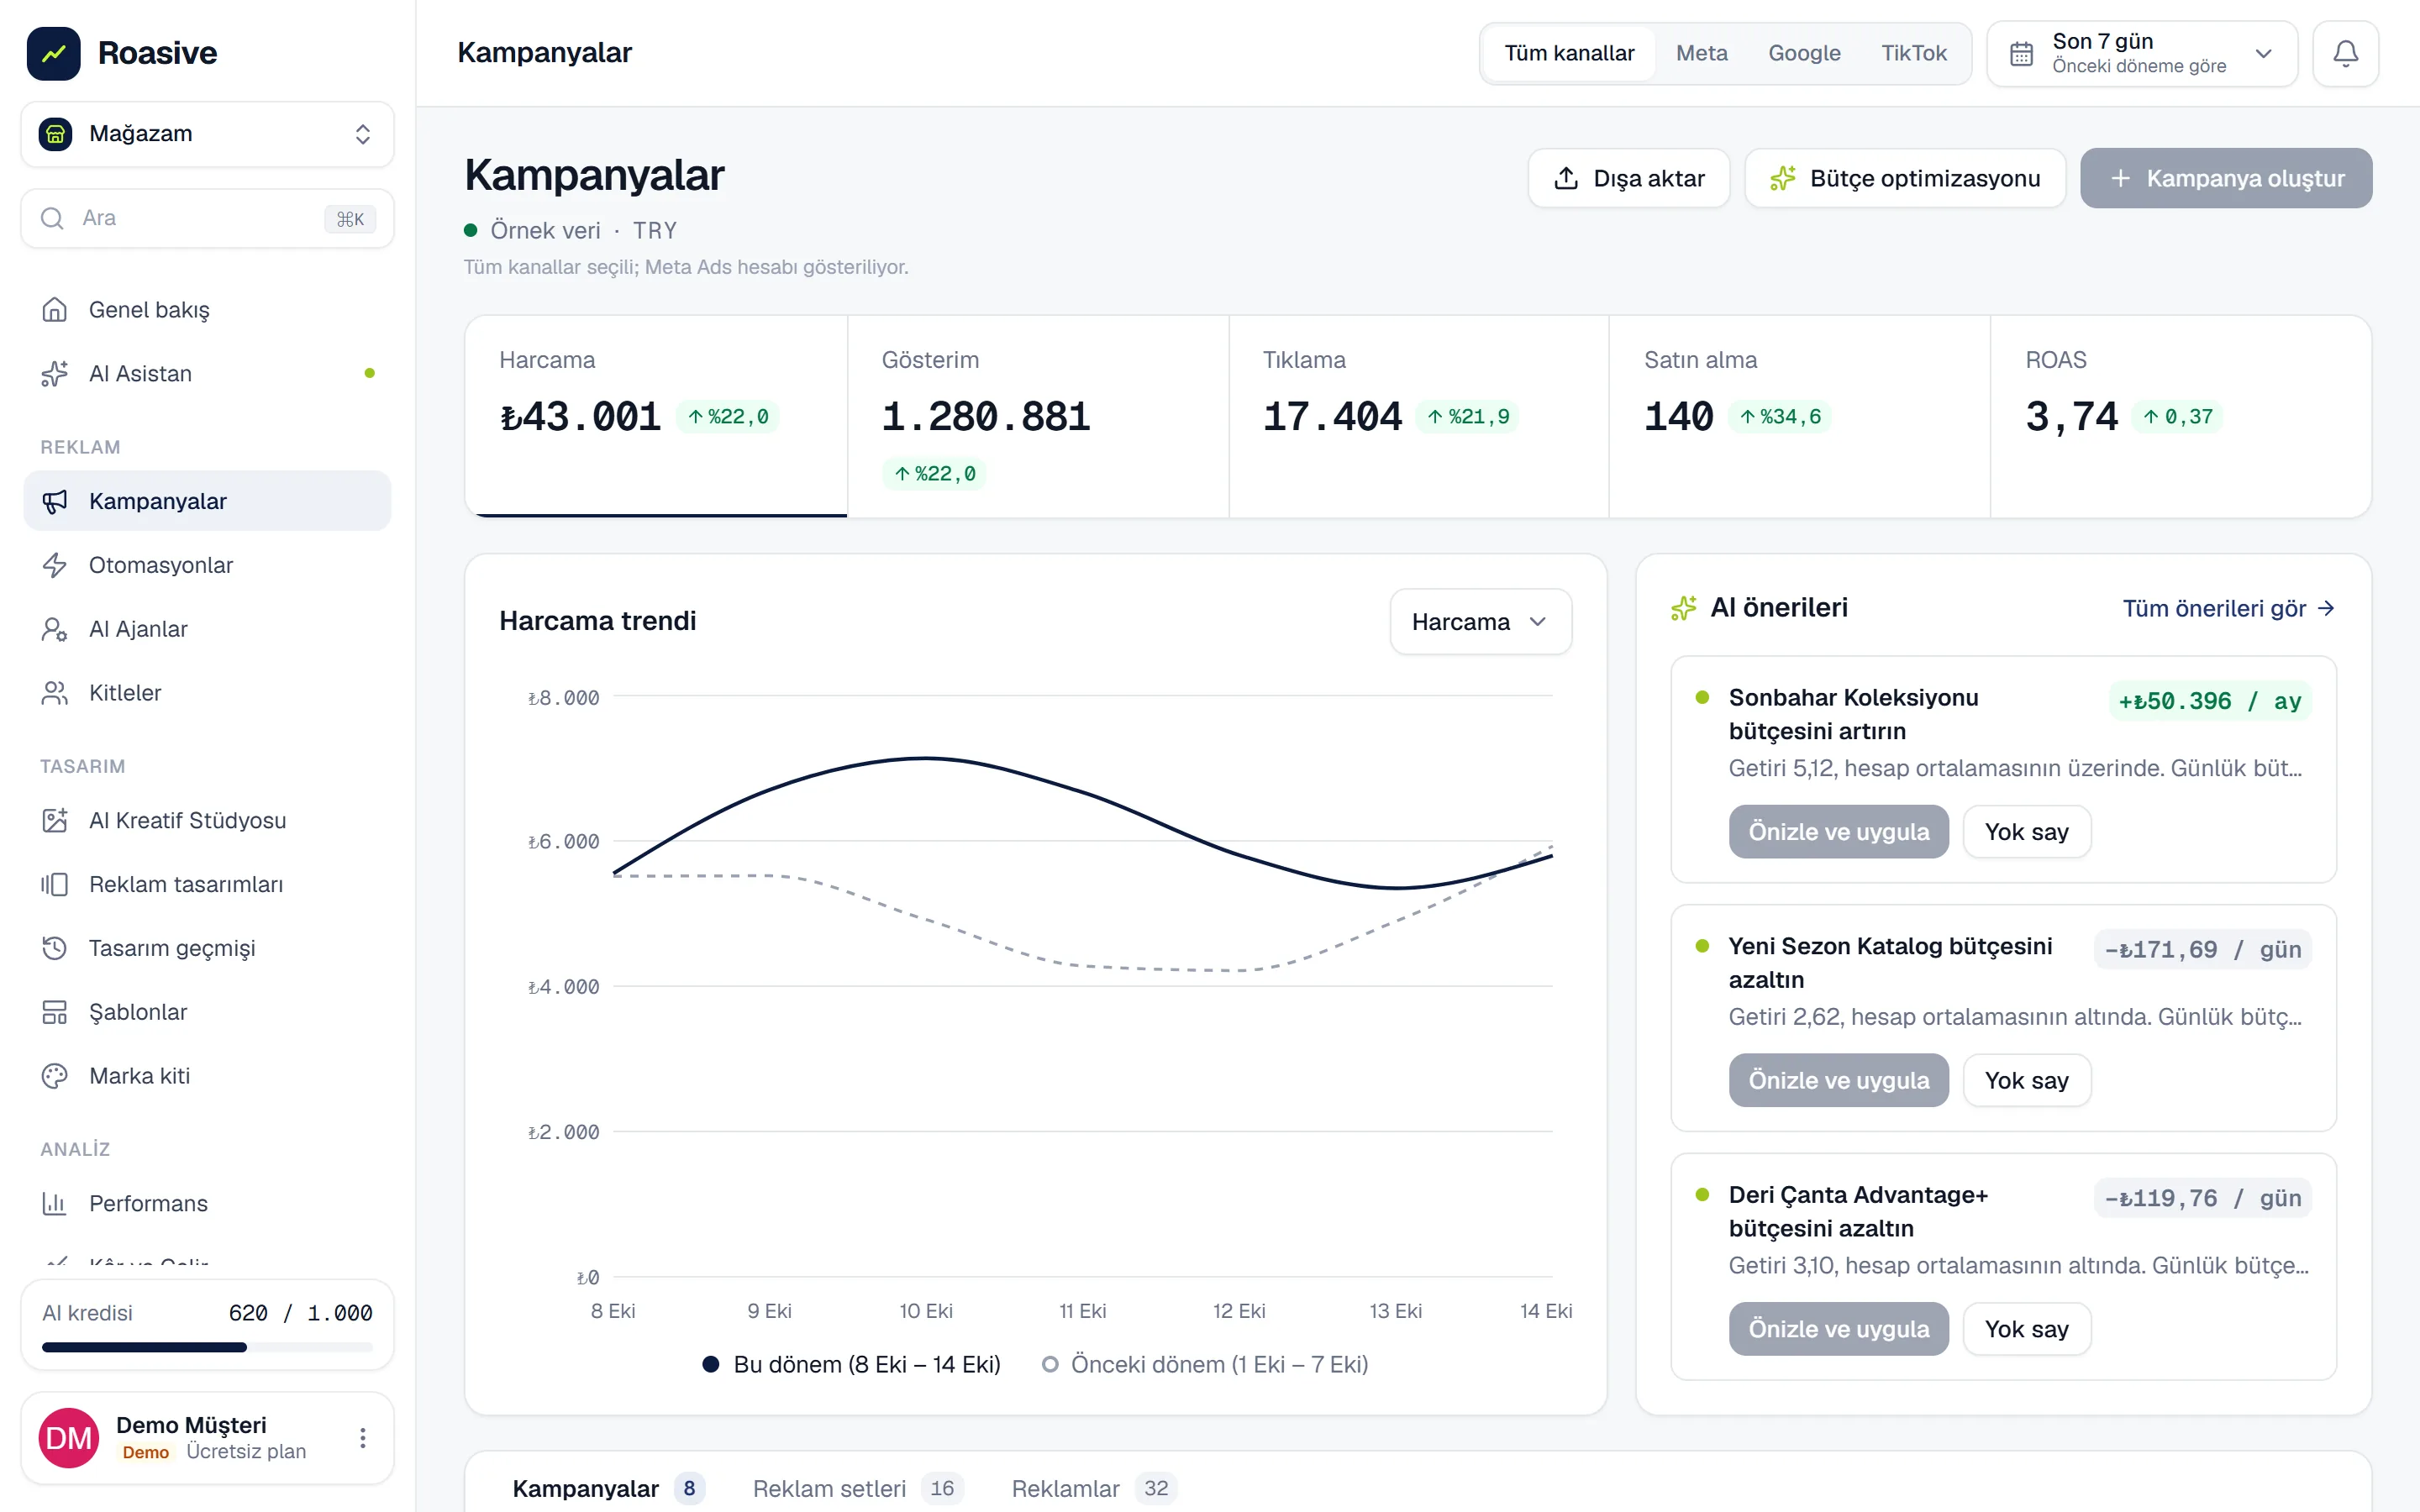
Task: Open Genel bakış home icon
Action: [x=54, y=310]
